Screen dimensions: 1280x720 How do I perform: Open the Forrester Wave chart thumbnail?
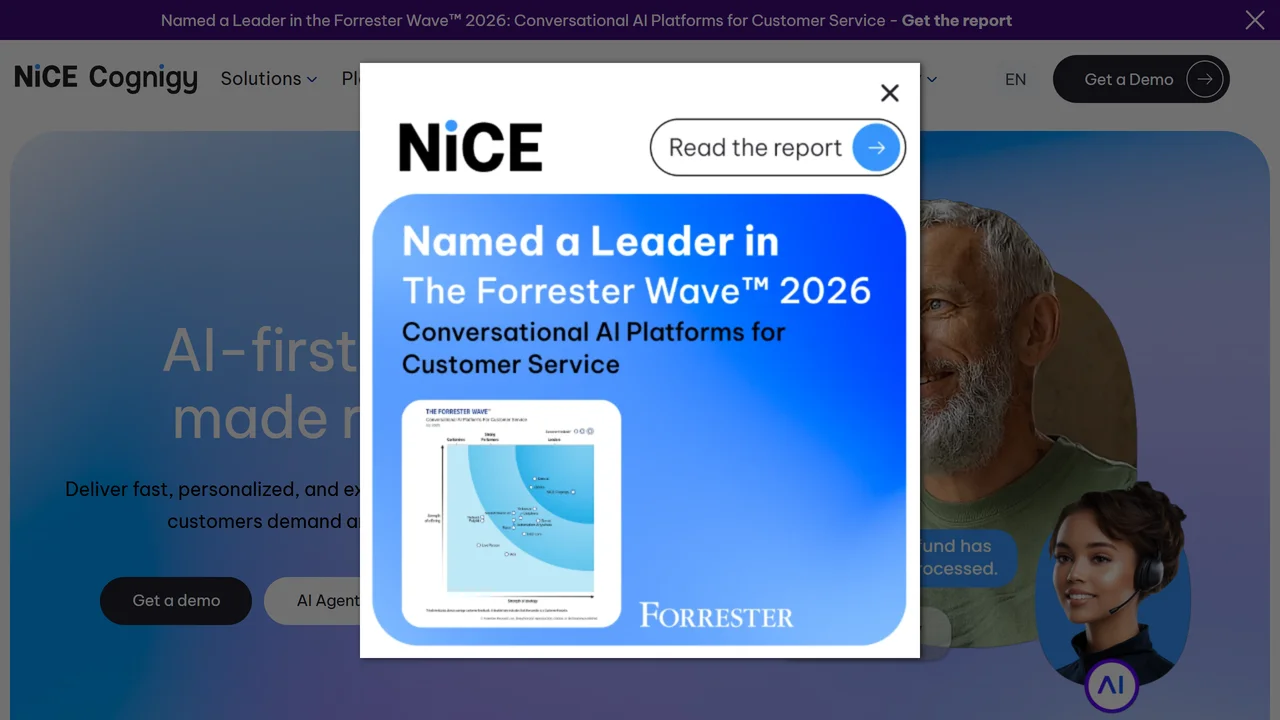[x=511, y=513]
